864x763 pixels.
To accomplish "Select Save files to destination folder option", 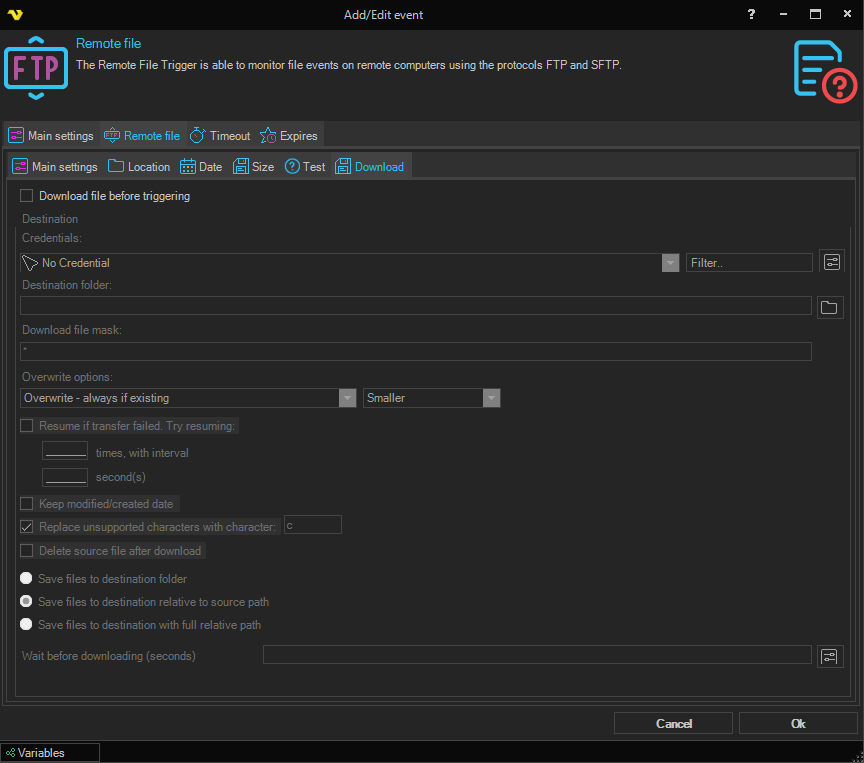I will point(27,579).
